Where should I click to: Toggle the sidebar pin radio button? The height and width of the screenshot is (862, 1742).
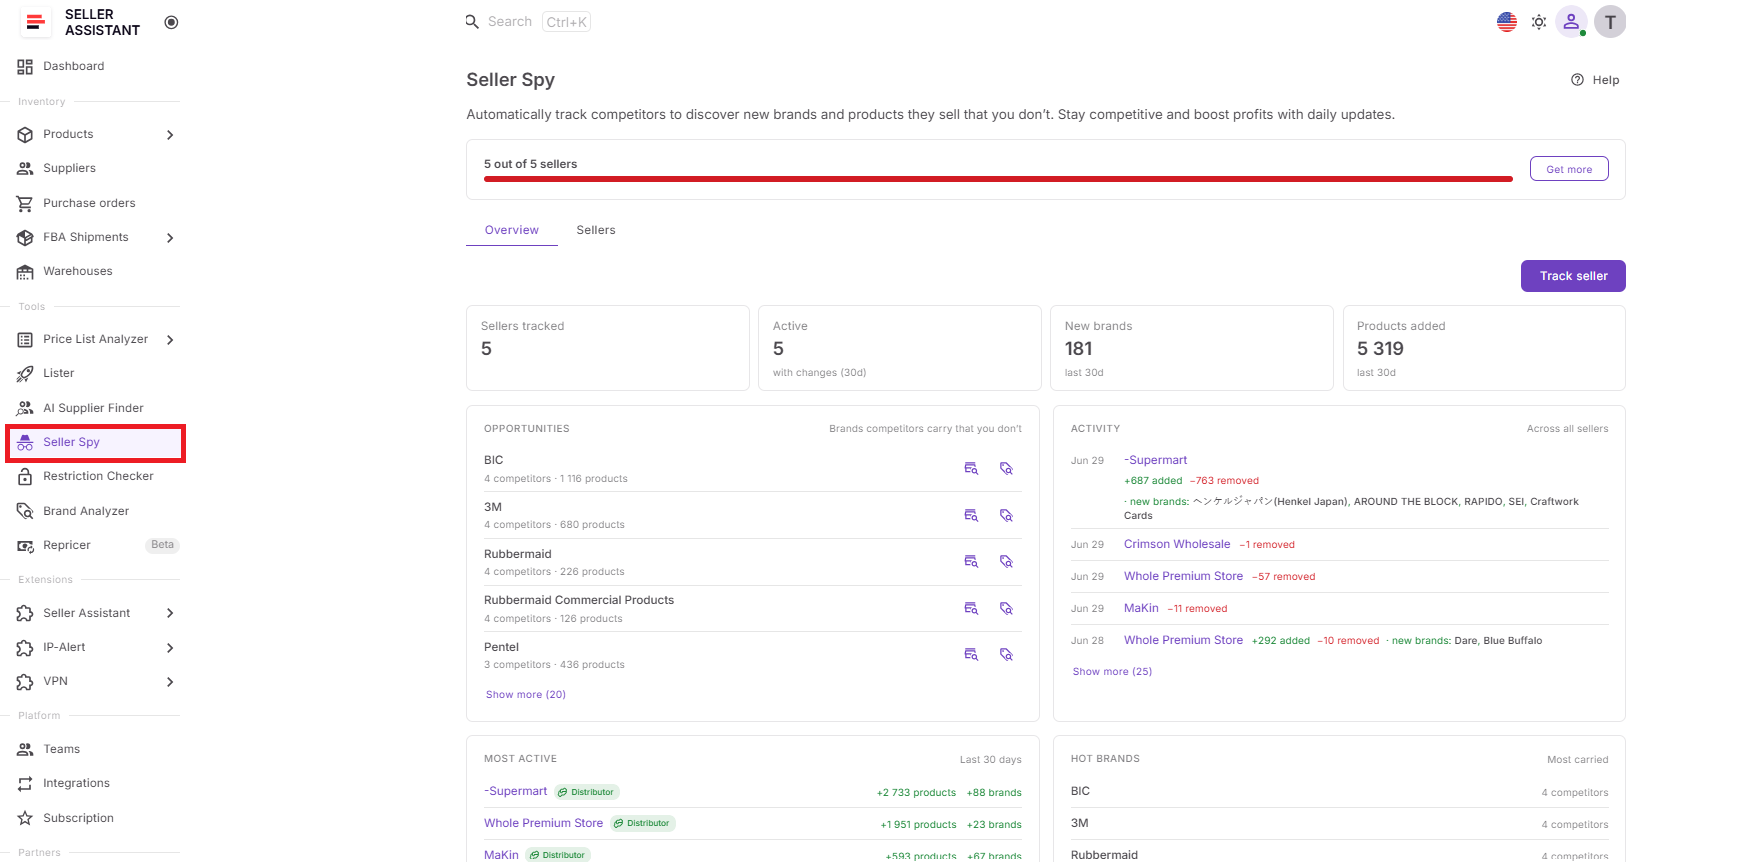point(171,22)
